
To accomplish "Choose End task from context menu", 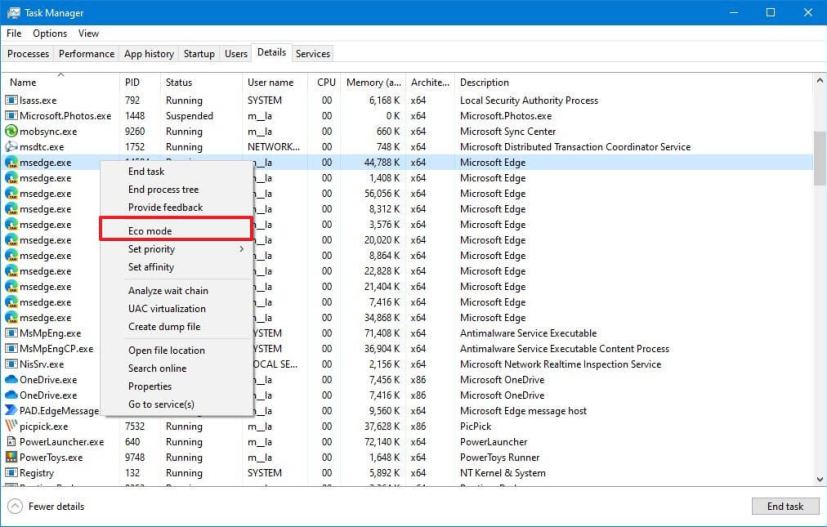I will click(176, 171).
